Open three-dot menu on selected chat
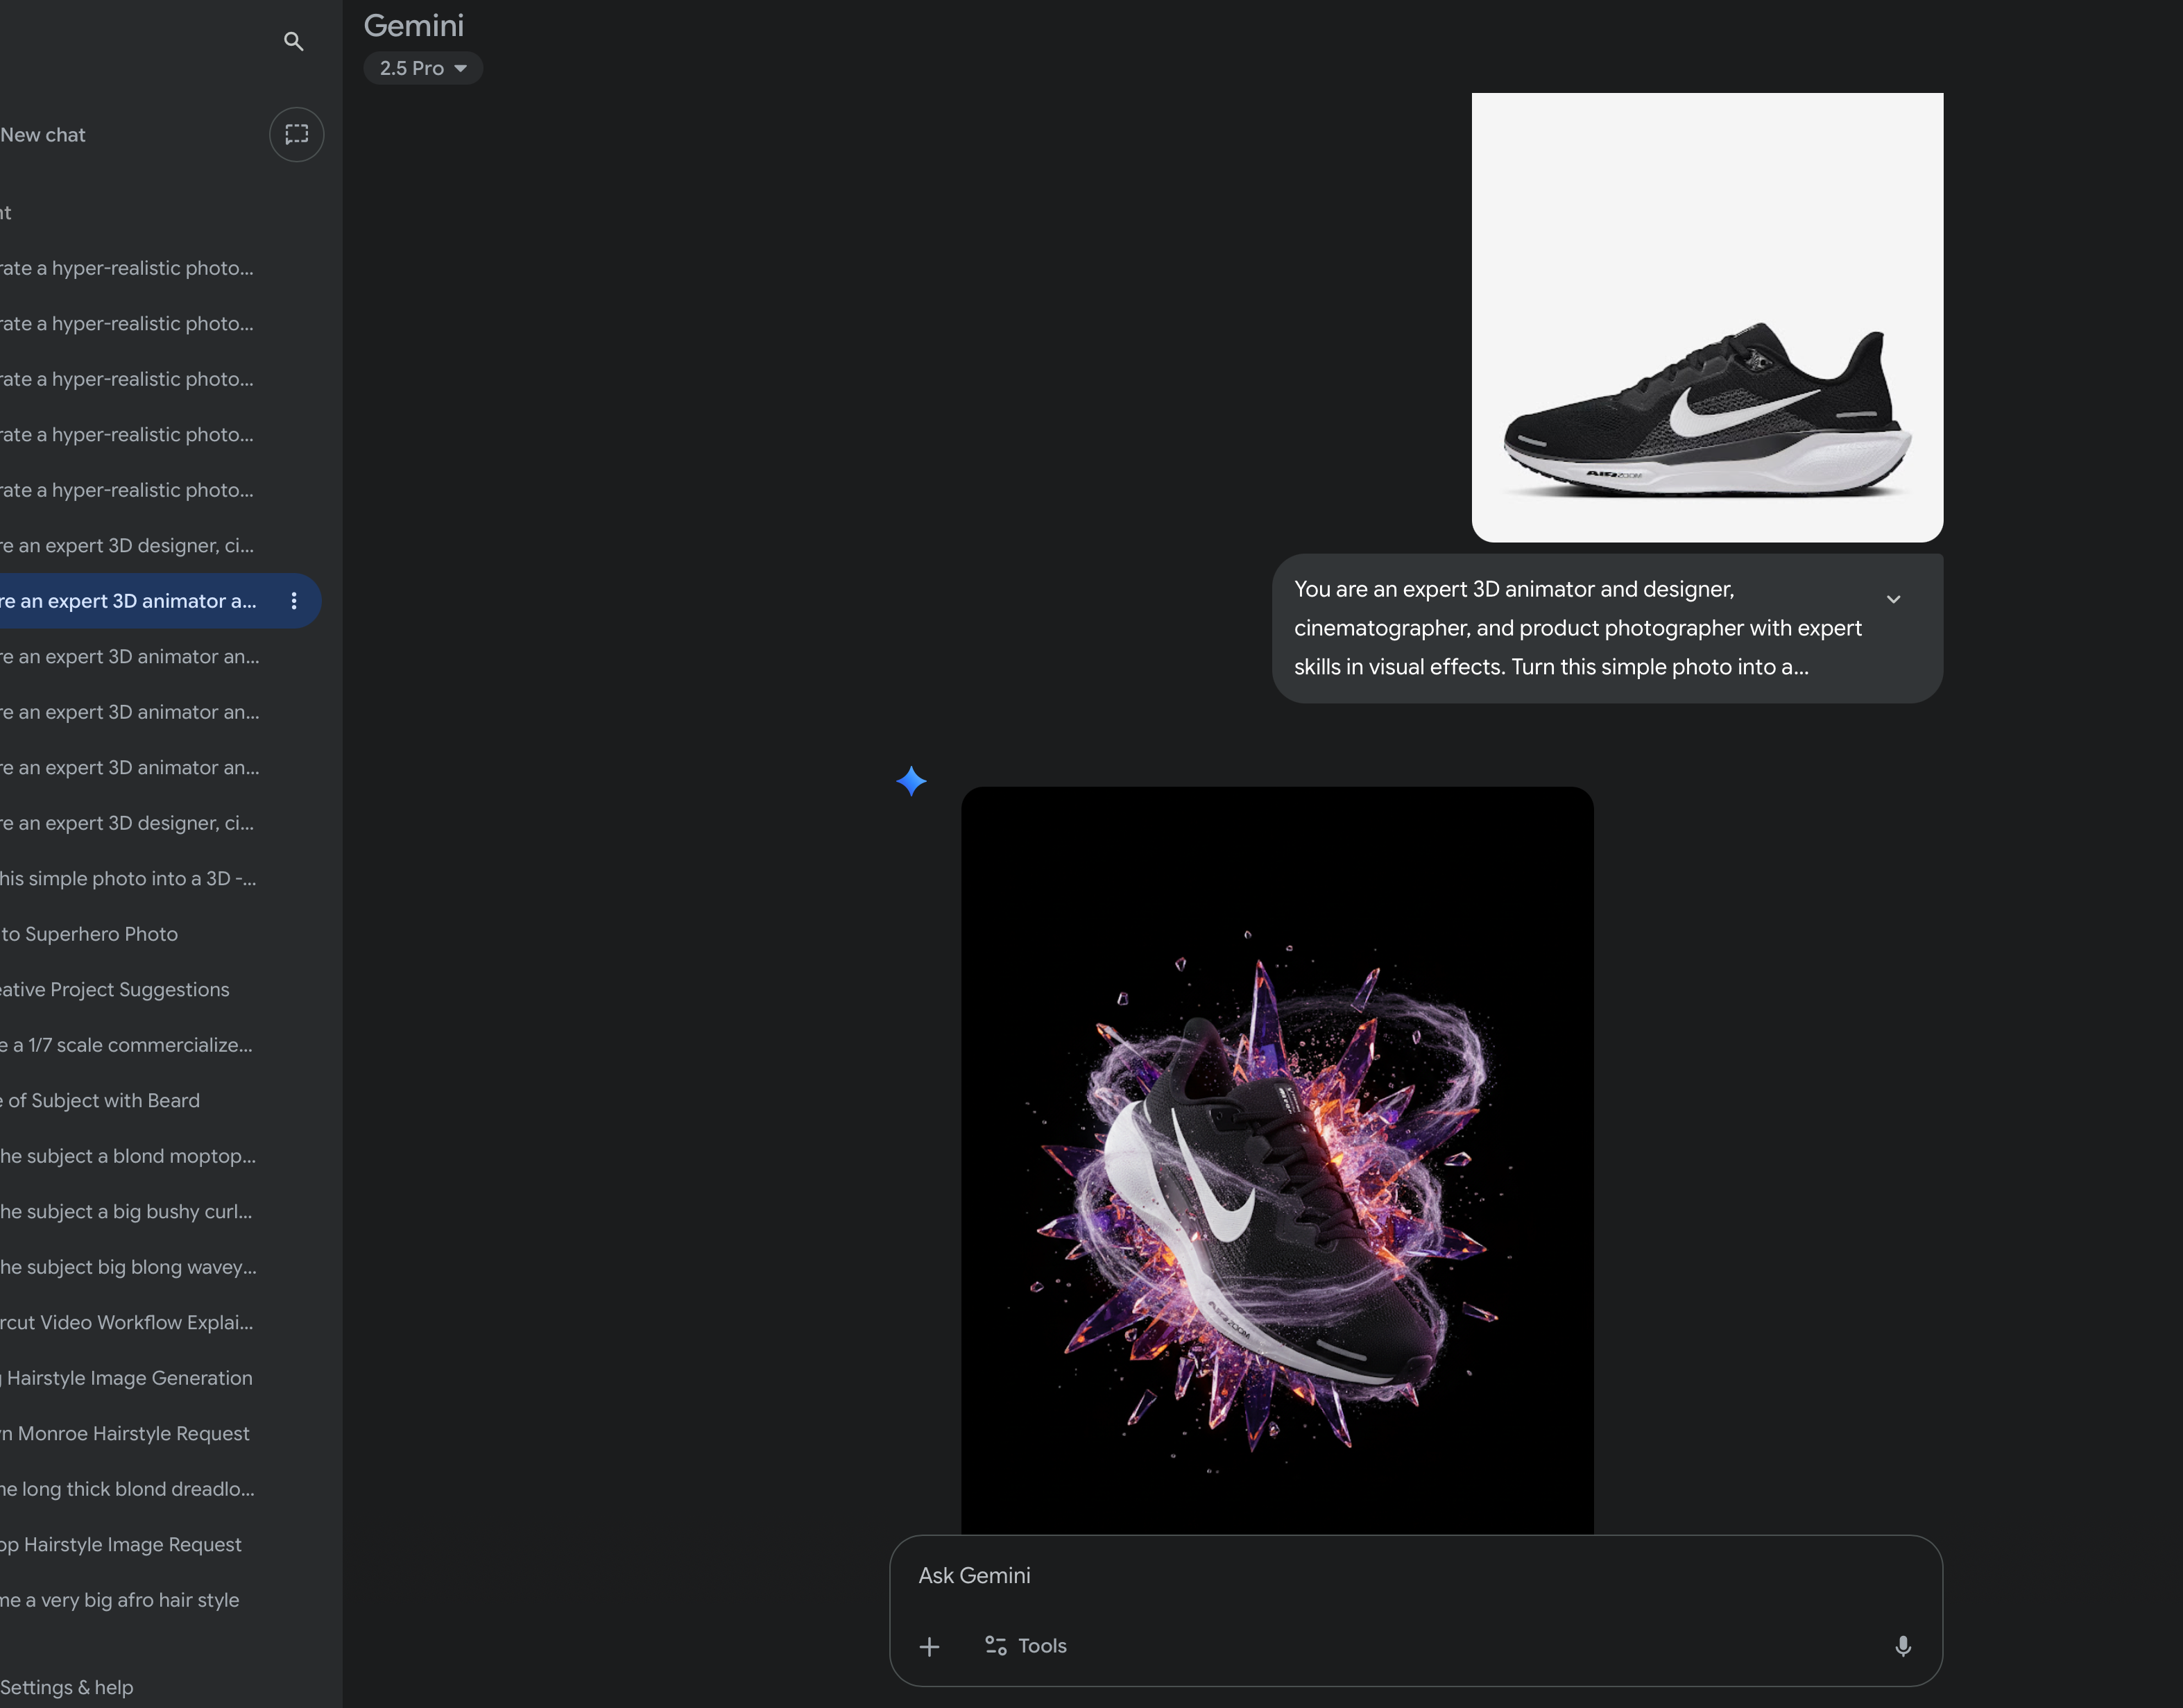The image size is (2183, 1708). [x=293, y=601]
